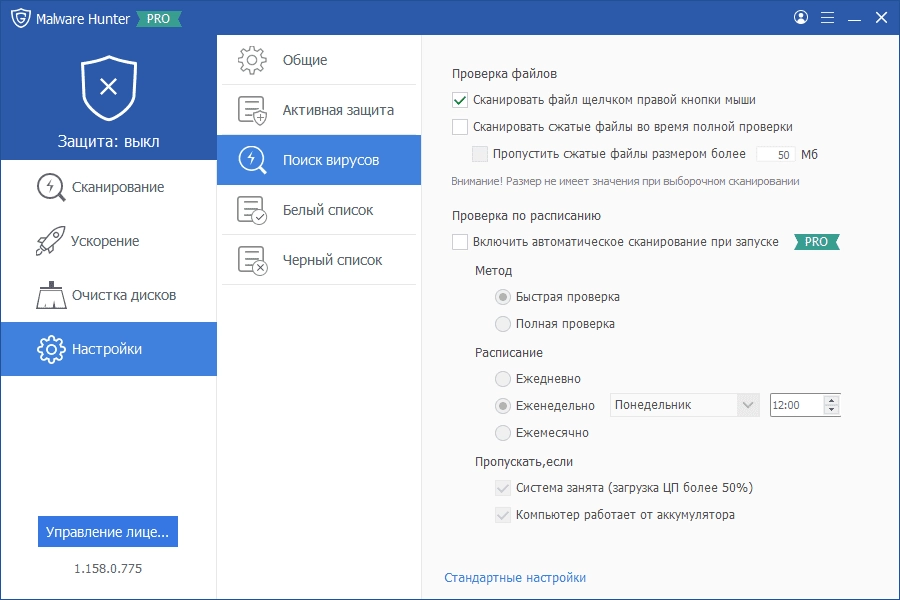Screen dimensions: 900x600
Task: Select Быстрая проверка radio button
Action: [x=503, y=297]
